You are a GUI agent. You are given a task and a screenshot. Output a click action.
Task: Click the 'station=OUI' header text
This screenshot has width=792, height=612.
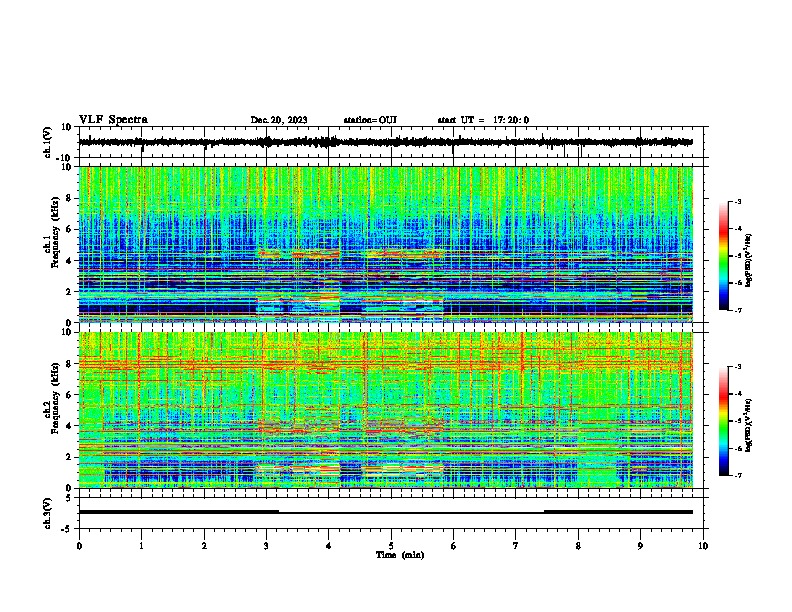click(x=370, y=120)
